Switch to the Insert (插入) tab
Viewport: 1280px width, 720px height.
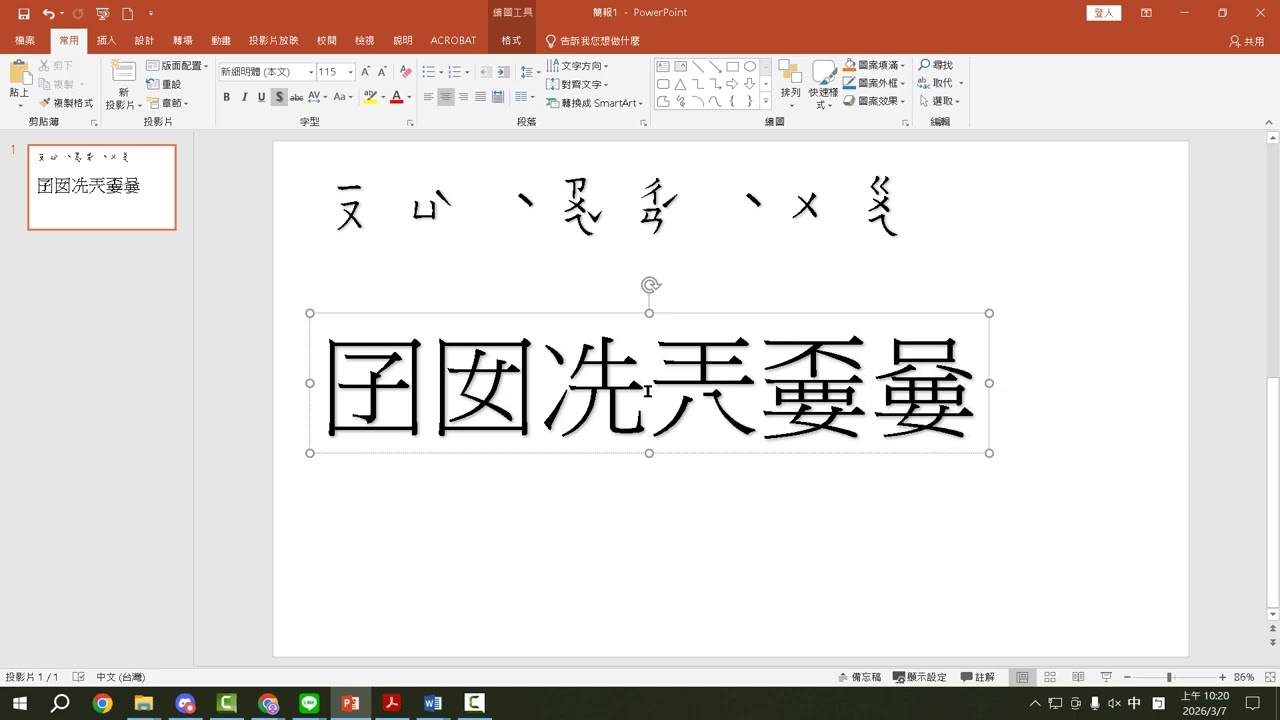[106, 41]
